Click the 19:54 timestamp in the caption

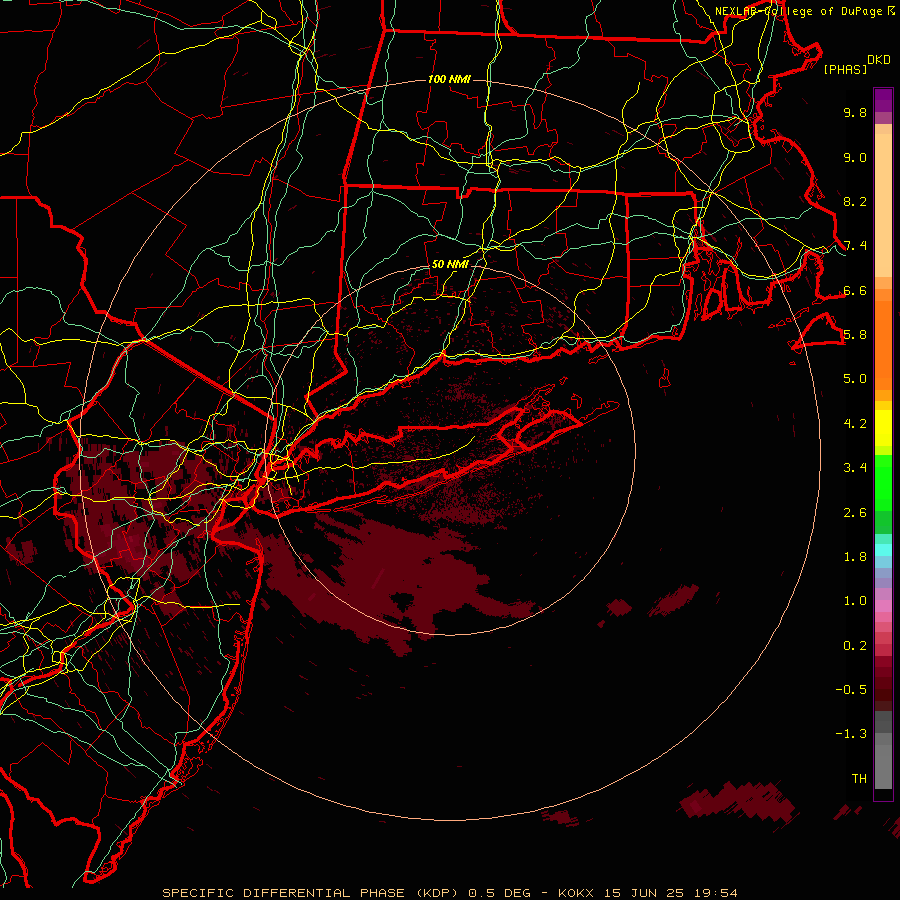click(x=718, y=893)
